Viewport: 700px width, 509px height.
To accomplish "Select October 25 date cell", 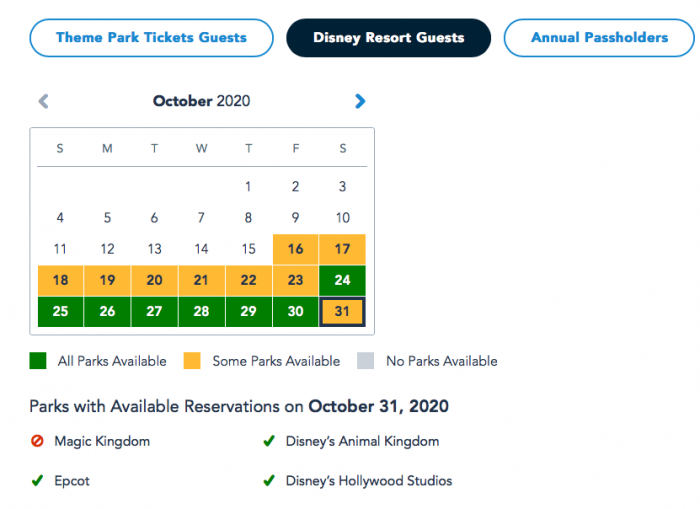I will coord(60,312).
